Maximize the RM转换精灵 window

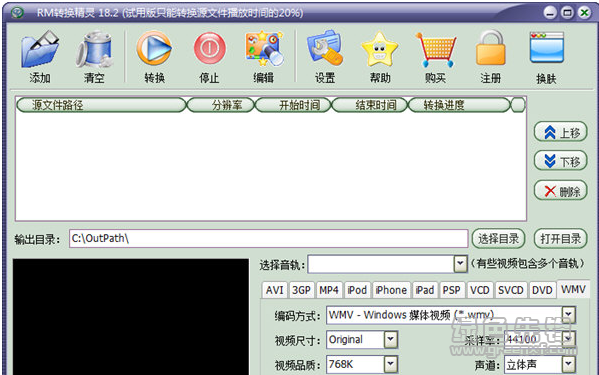567,13
